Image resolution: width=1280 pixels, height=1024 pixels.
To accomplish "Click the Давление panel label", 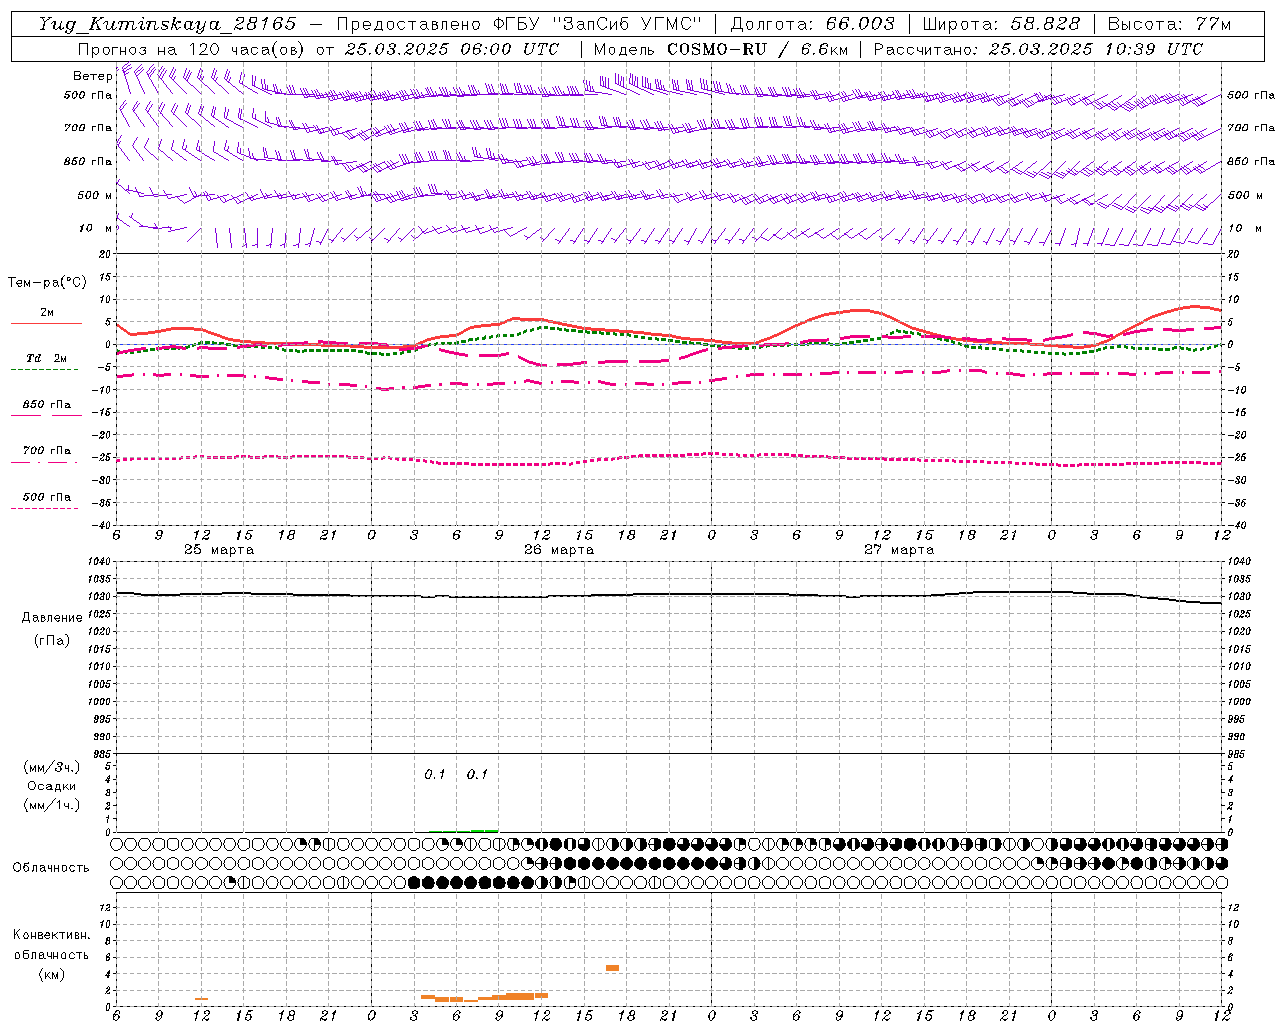I will pyautogui.click(x=52, y=618).
